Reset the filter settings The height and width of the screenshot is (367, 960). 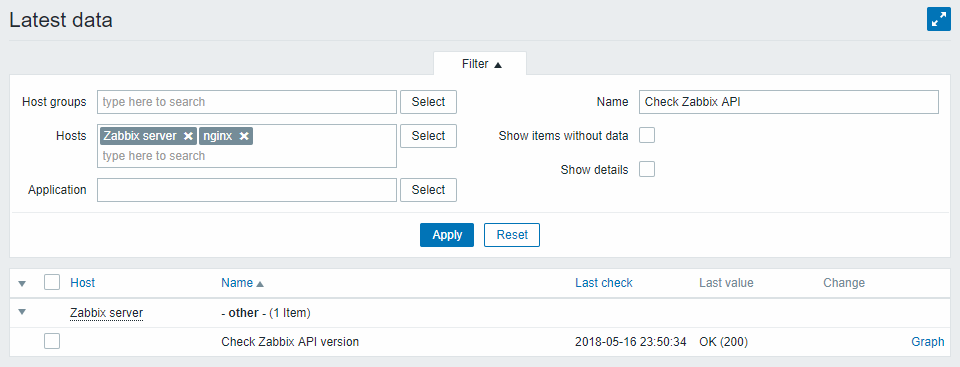pos(512,235)
